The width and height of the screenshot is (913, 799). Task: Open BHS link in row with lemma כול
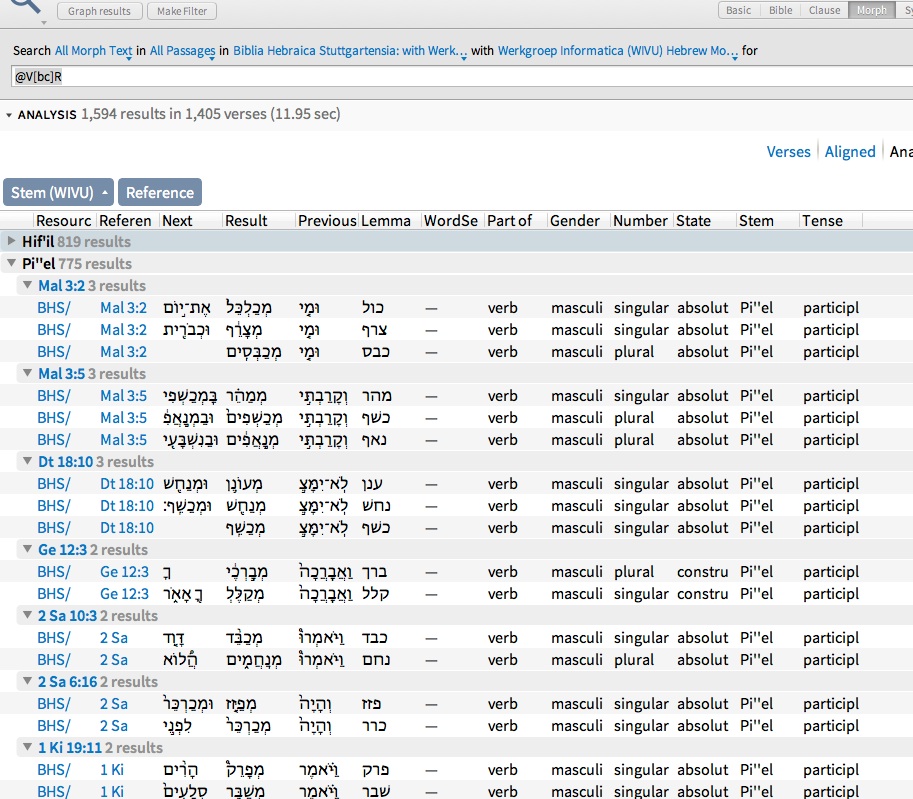tap(54, 307)
